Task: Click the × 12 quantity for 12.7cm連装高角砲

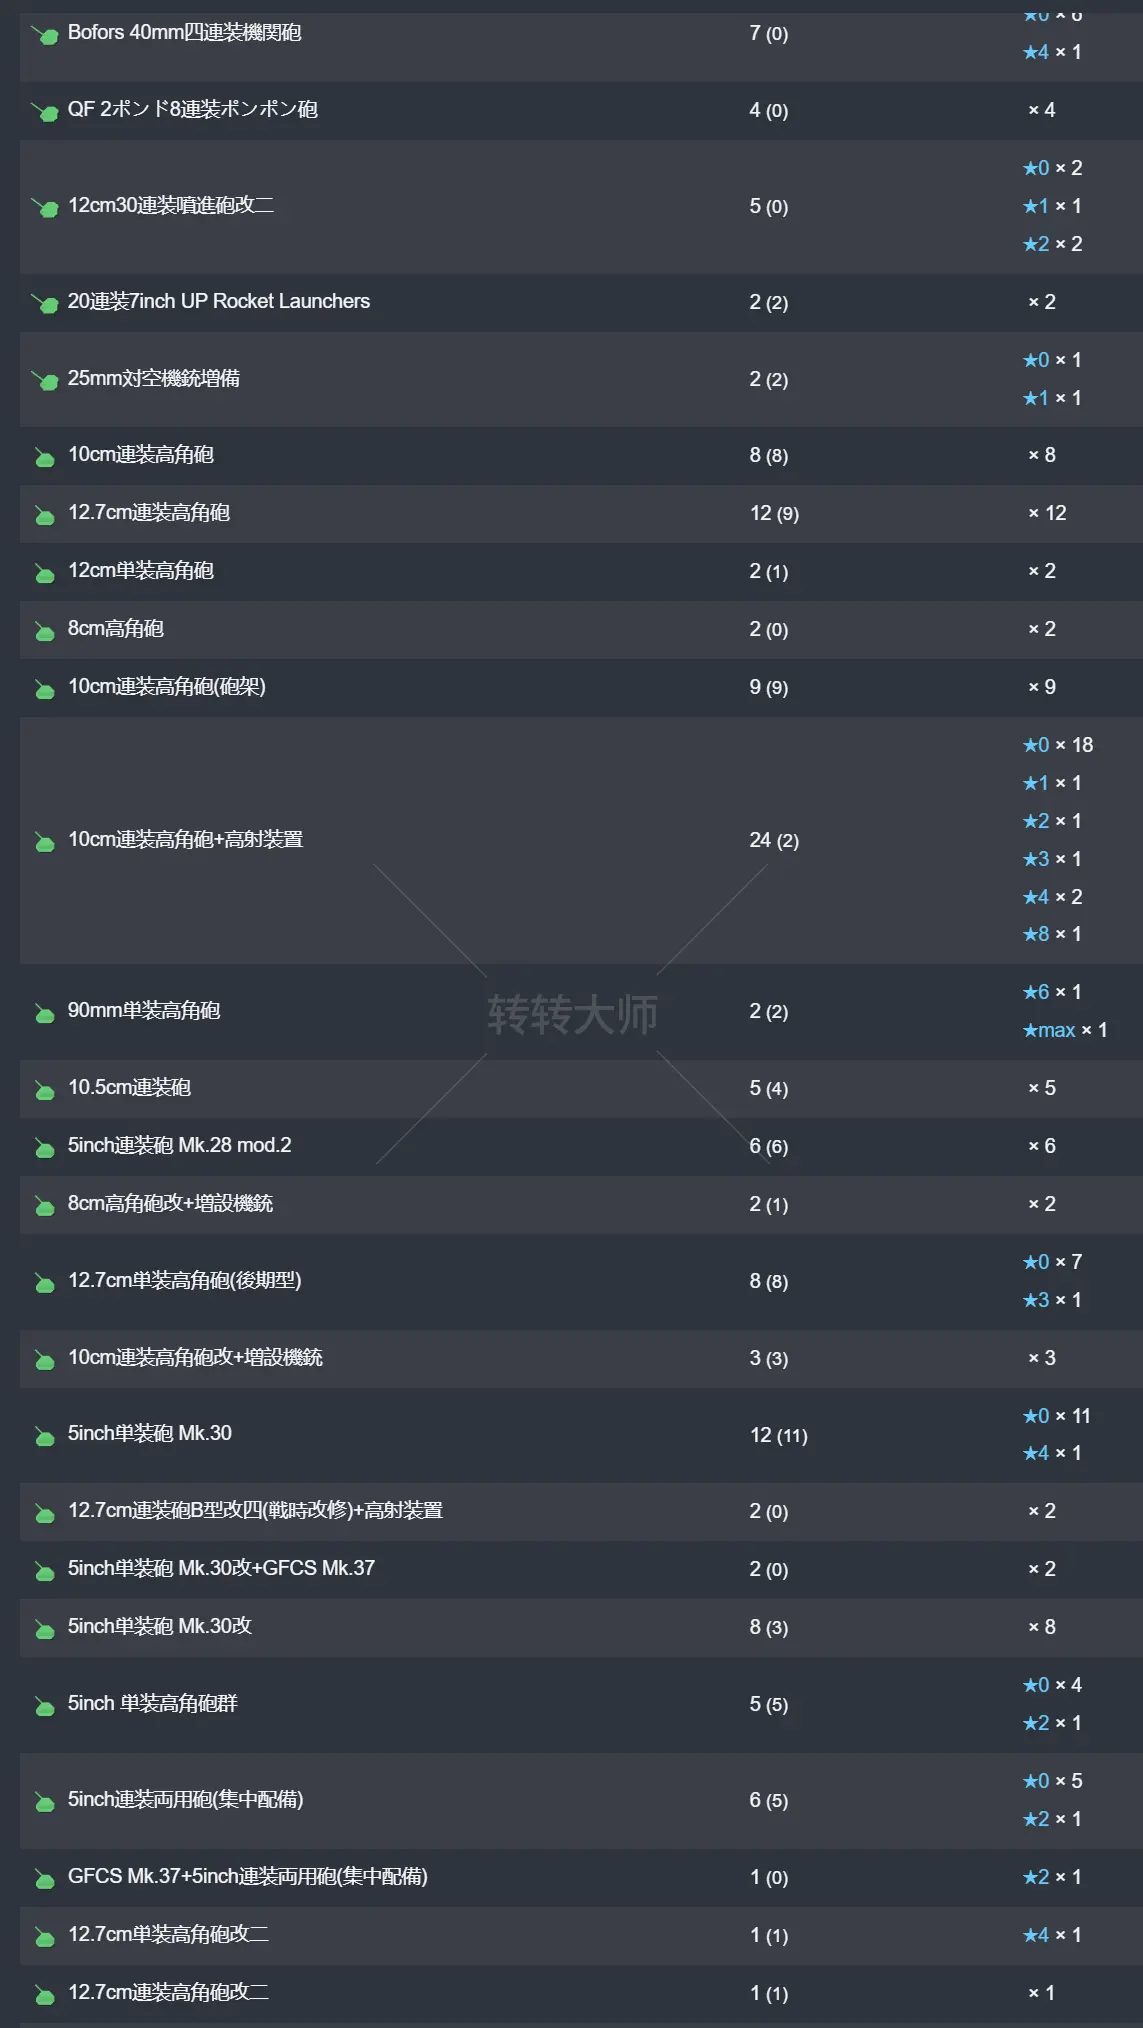Action: coord(1047,513)
